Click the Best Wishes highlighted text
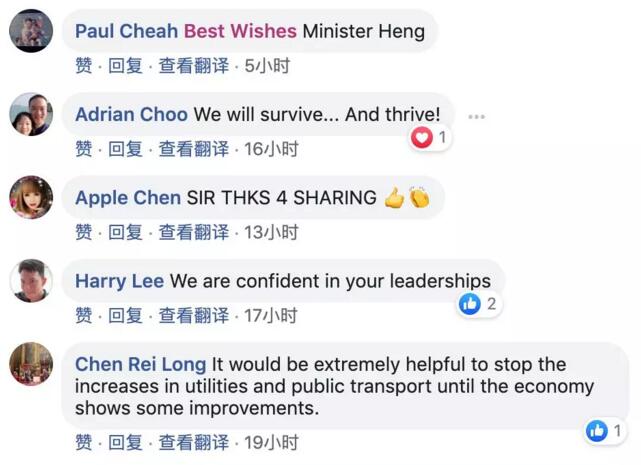 coord(240,31)
